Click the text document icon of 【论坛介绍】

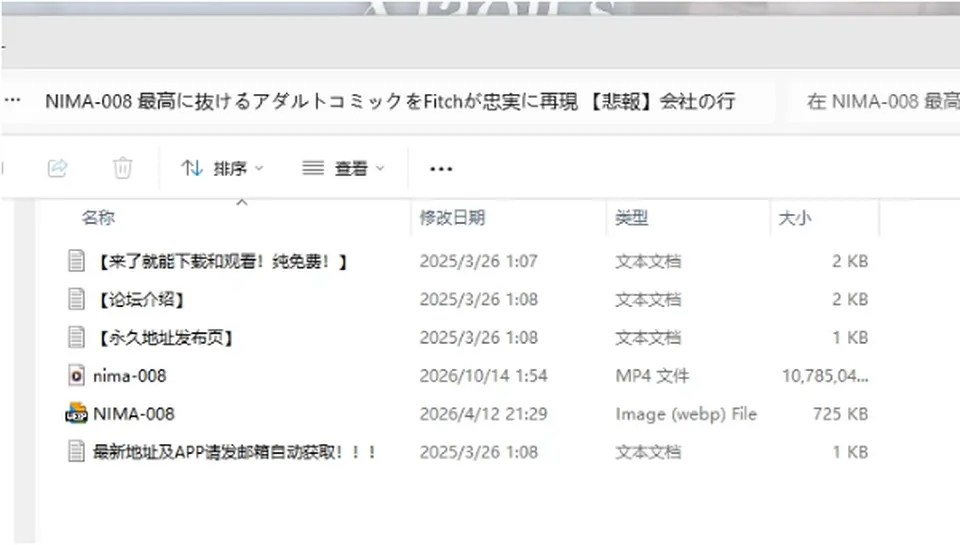(x=77, y=299)
